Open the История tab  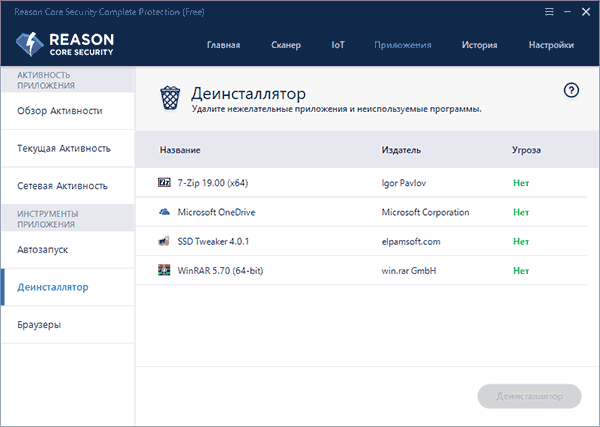point(479,45)
